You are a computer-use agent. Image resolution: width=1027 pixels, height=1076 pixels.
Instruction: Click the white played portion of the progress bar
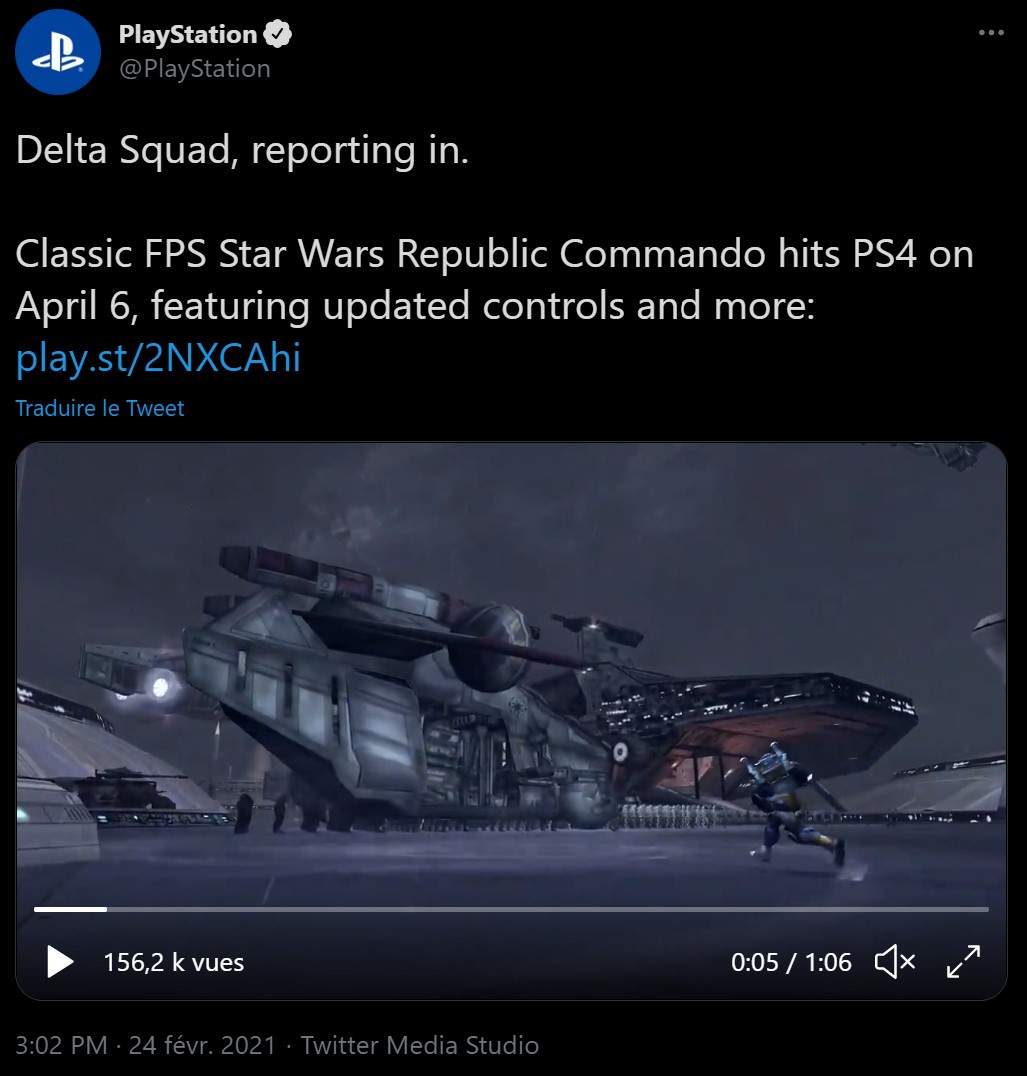(x=70, y=909)
